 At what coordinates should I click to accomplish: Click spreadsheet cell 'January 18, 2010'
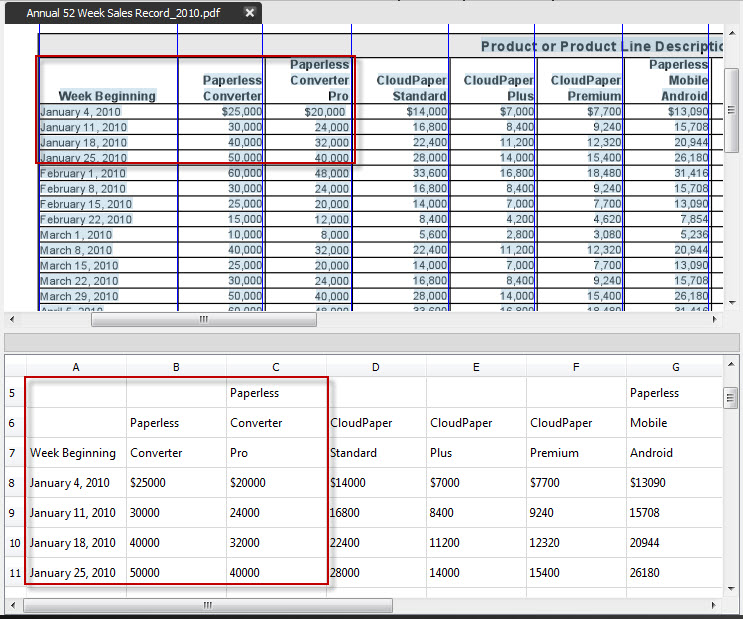pos(76,543)
